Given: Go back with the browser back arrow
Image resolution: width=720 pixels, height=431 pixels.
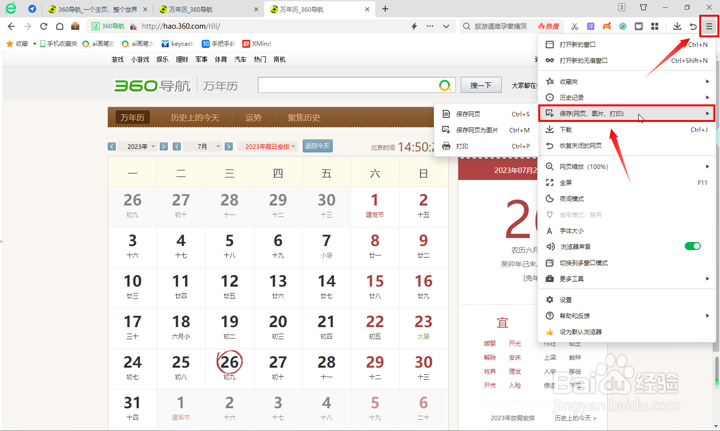Looking at the screenshot, I should point(11,27).
